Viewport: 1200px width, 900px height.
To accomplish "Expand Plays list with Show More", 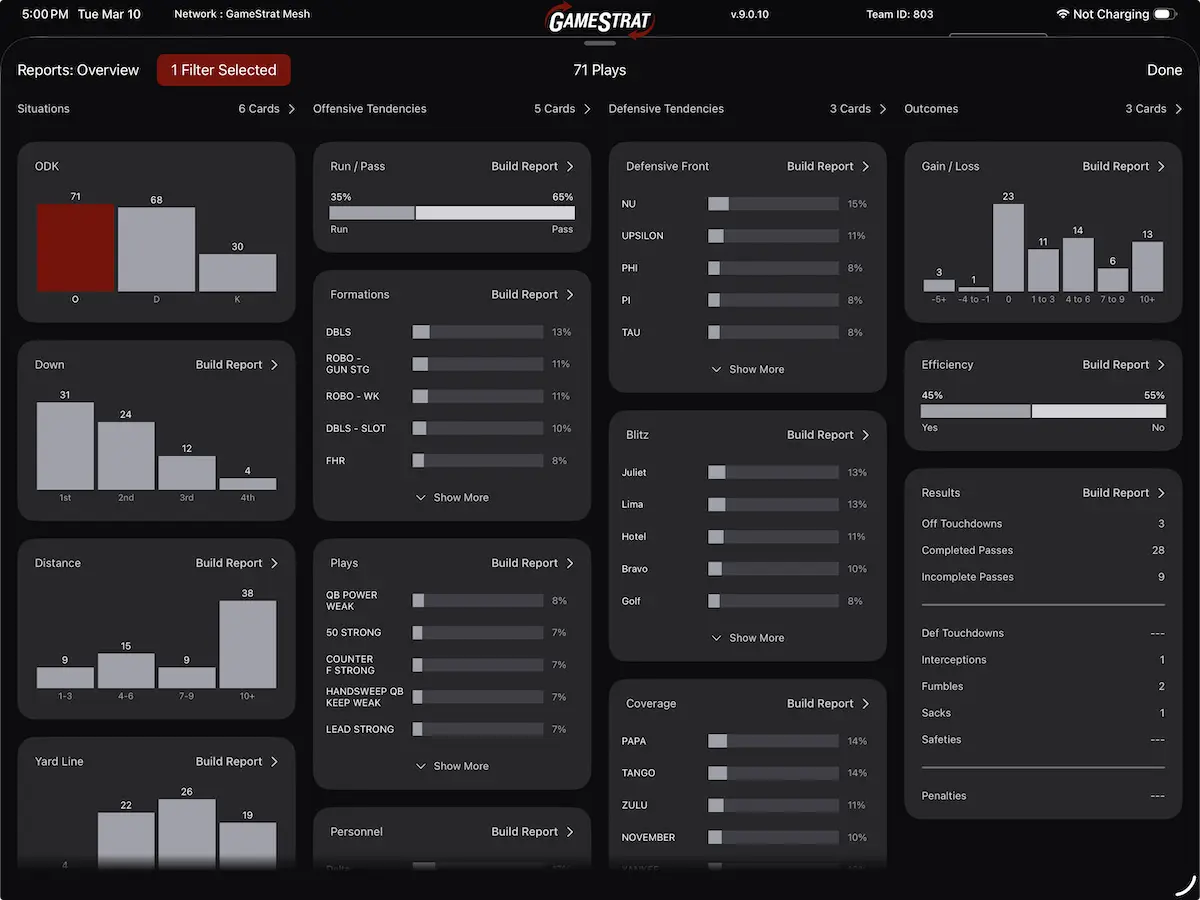I will tap(452, 766).
